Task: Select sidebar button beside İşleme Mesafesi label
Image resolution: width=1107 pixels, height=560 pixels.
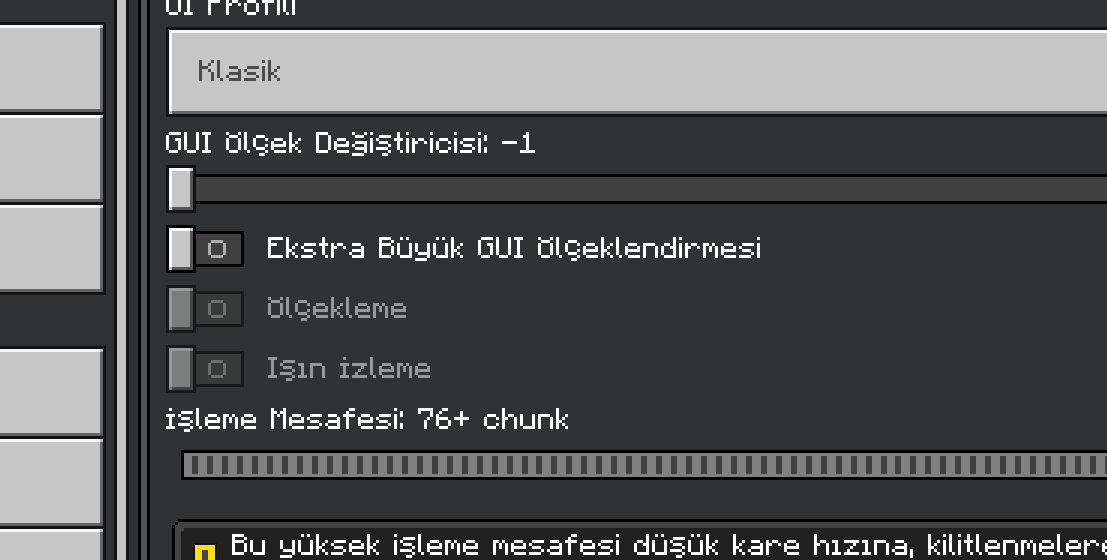Action: click(52, 392)
